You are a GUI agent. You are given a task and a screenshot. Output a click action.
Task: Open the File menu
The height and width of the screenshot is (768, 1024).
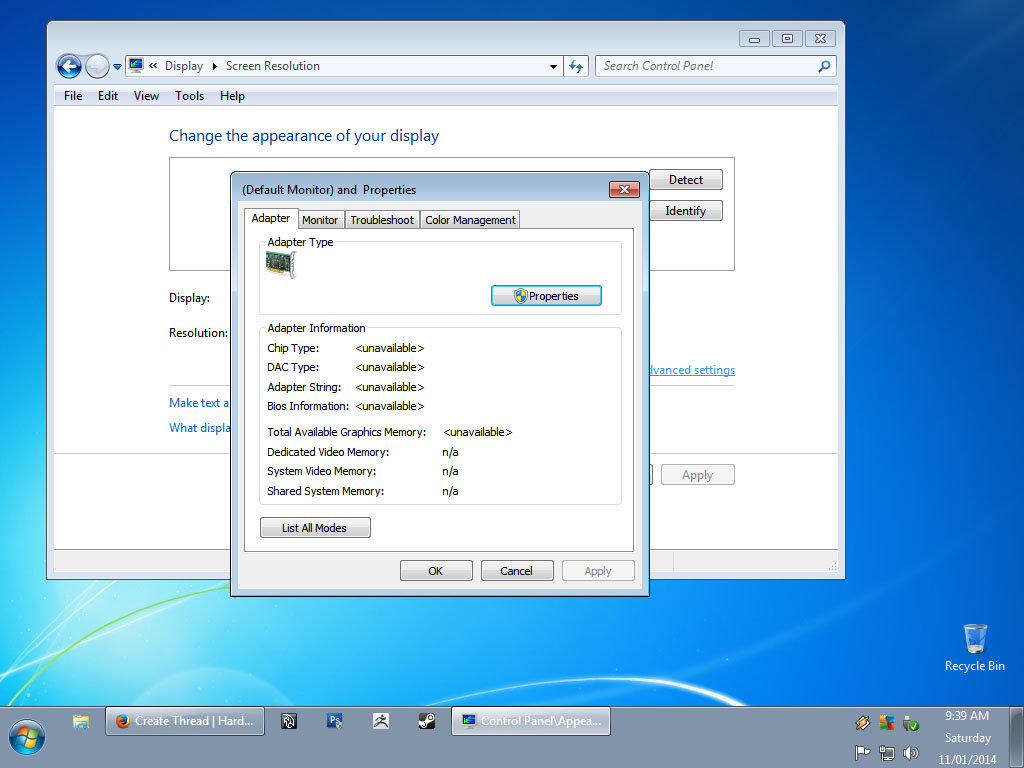(x=73, y=96)
